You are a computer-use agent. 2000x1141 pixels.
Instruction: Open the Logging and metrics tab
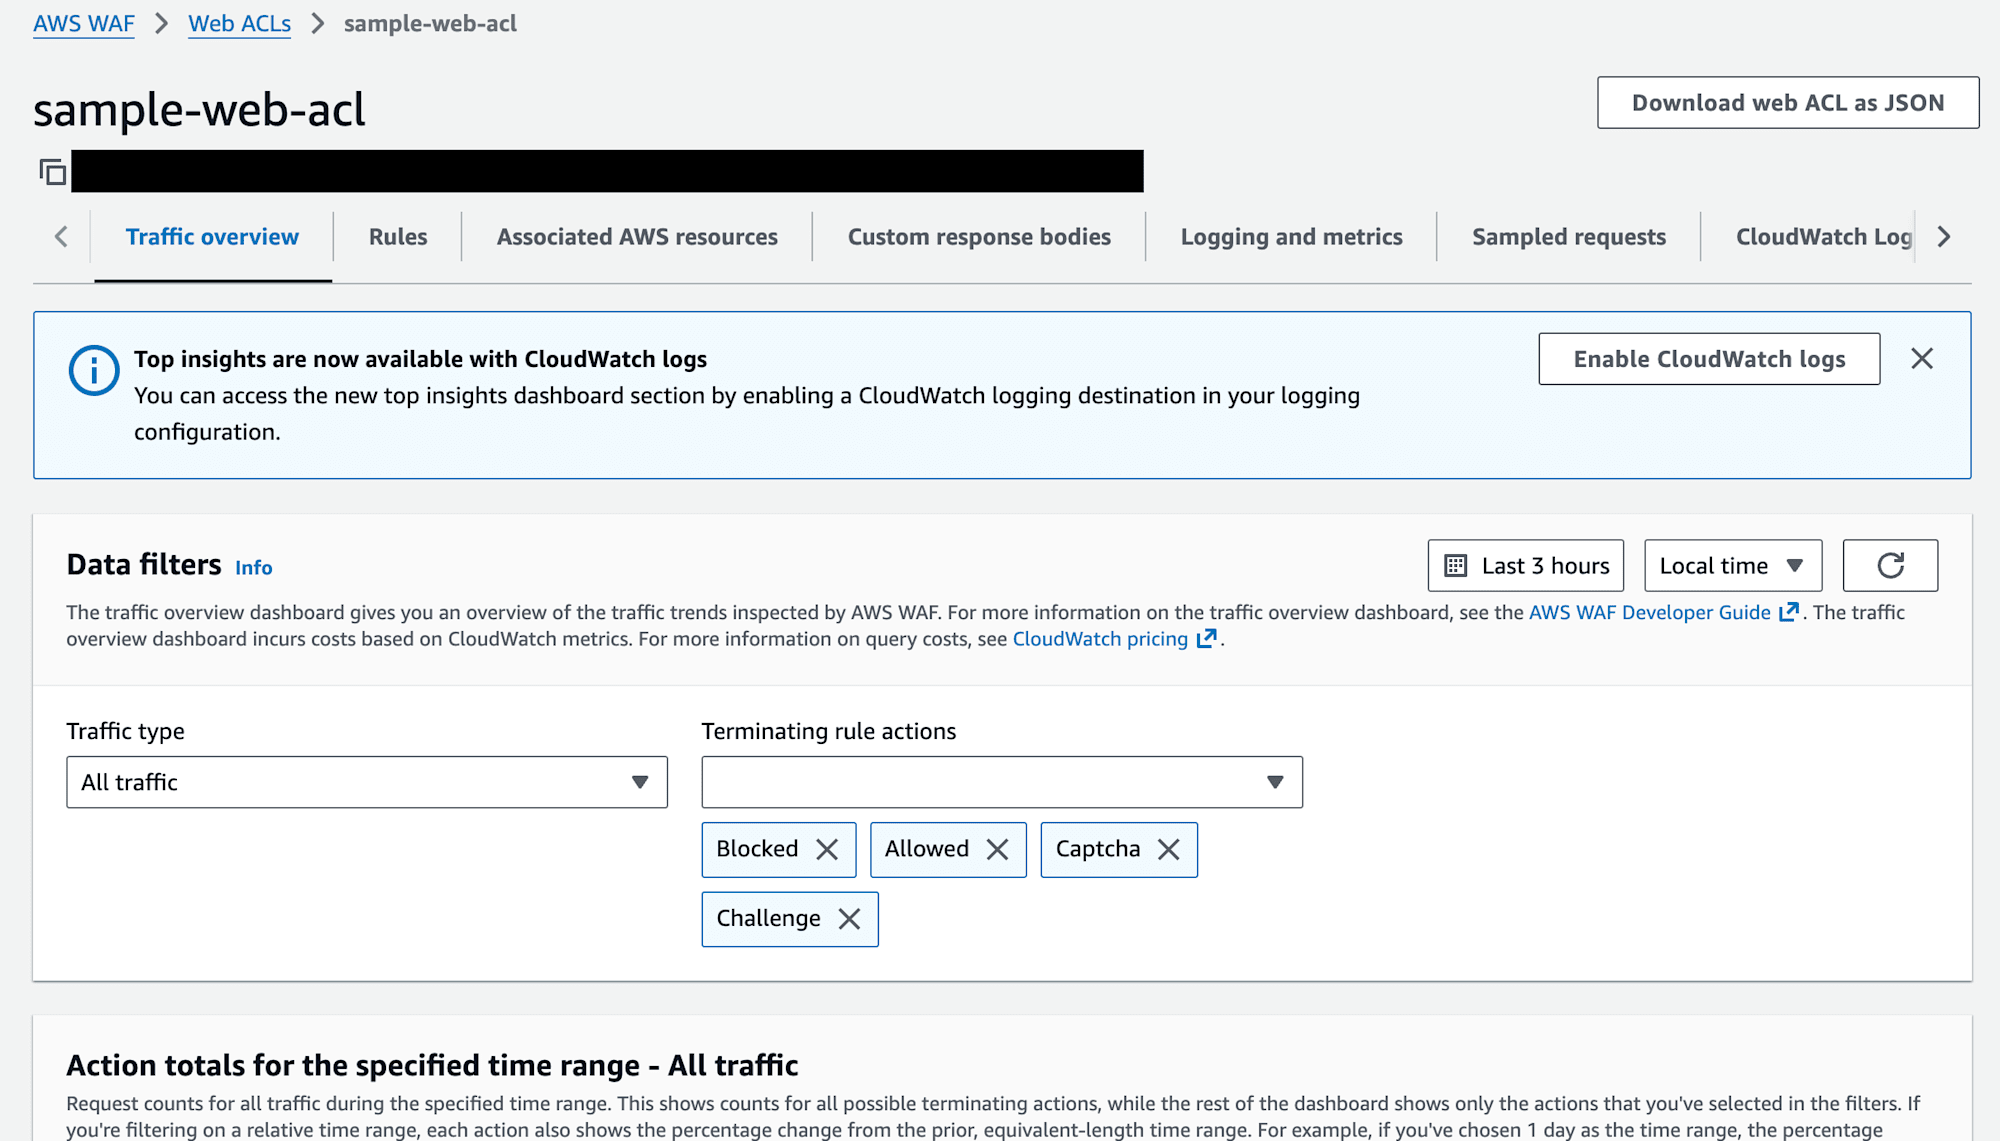pyautogui.click(x=1291, y=237)
